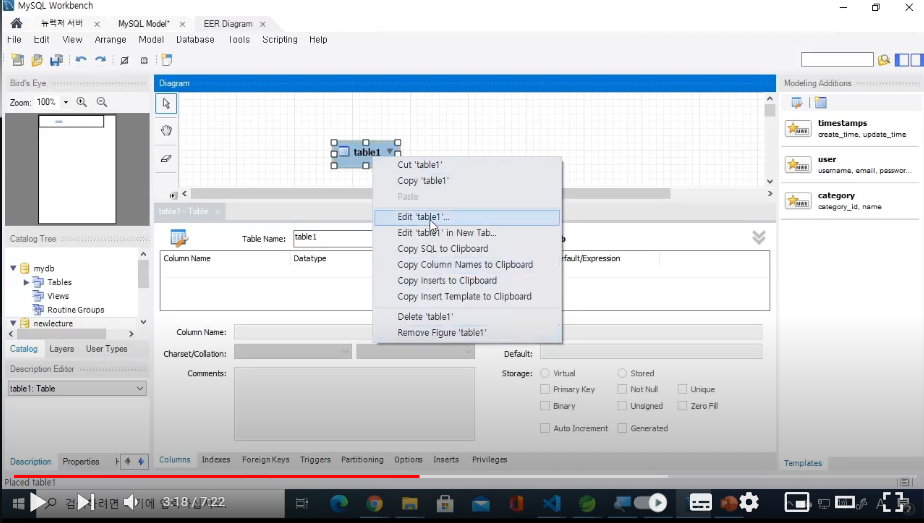Click the Save Model disk icon
Image resolution: width=924 pixels, height=523 pixels.
pyautogui.click(x=57, y=60)
